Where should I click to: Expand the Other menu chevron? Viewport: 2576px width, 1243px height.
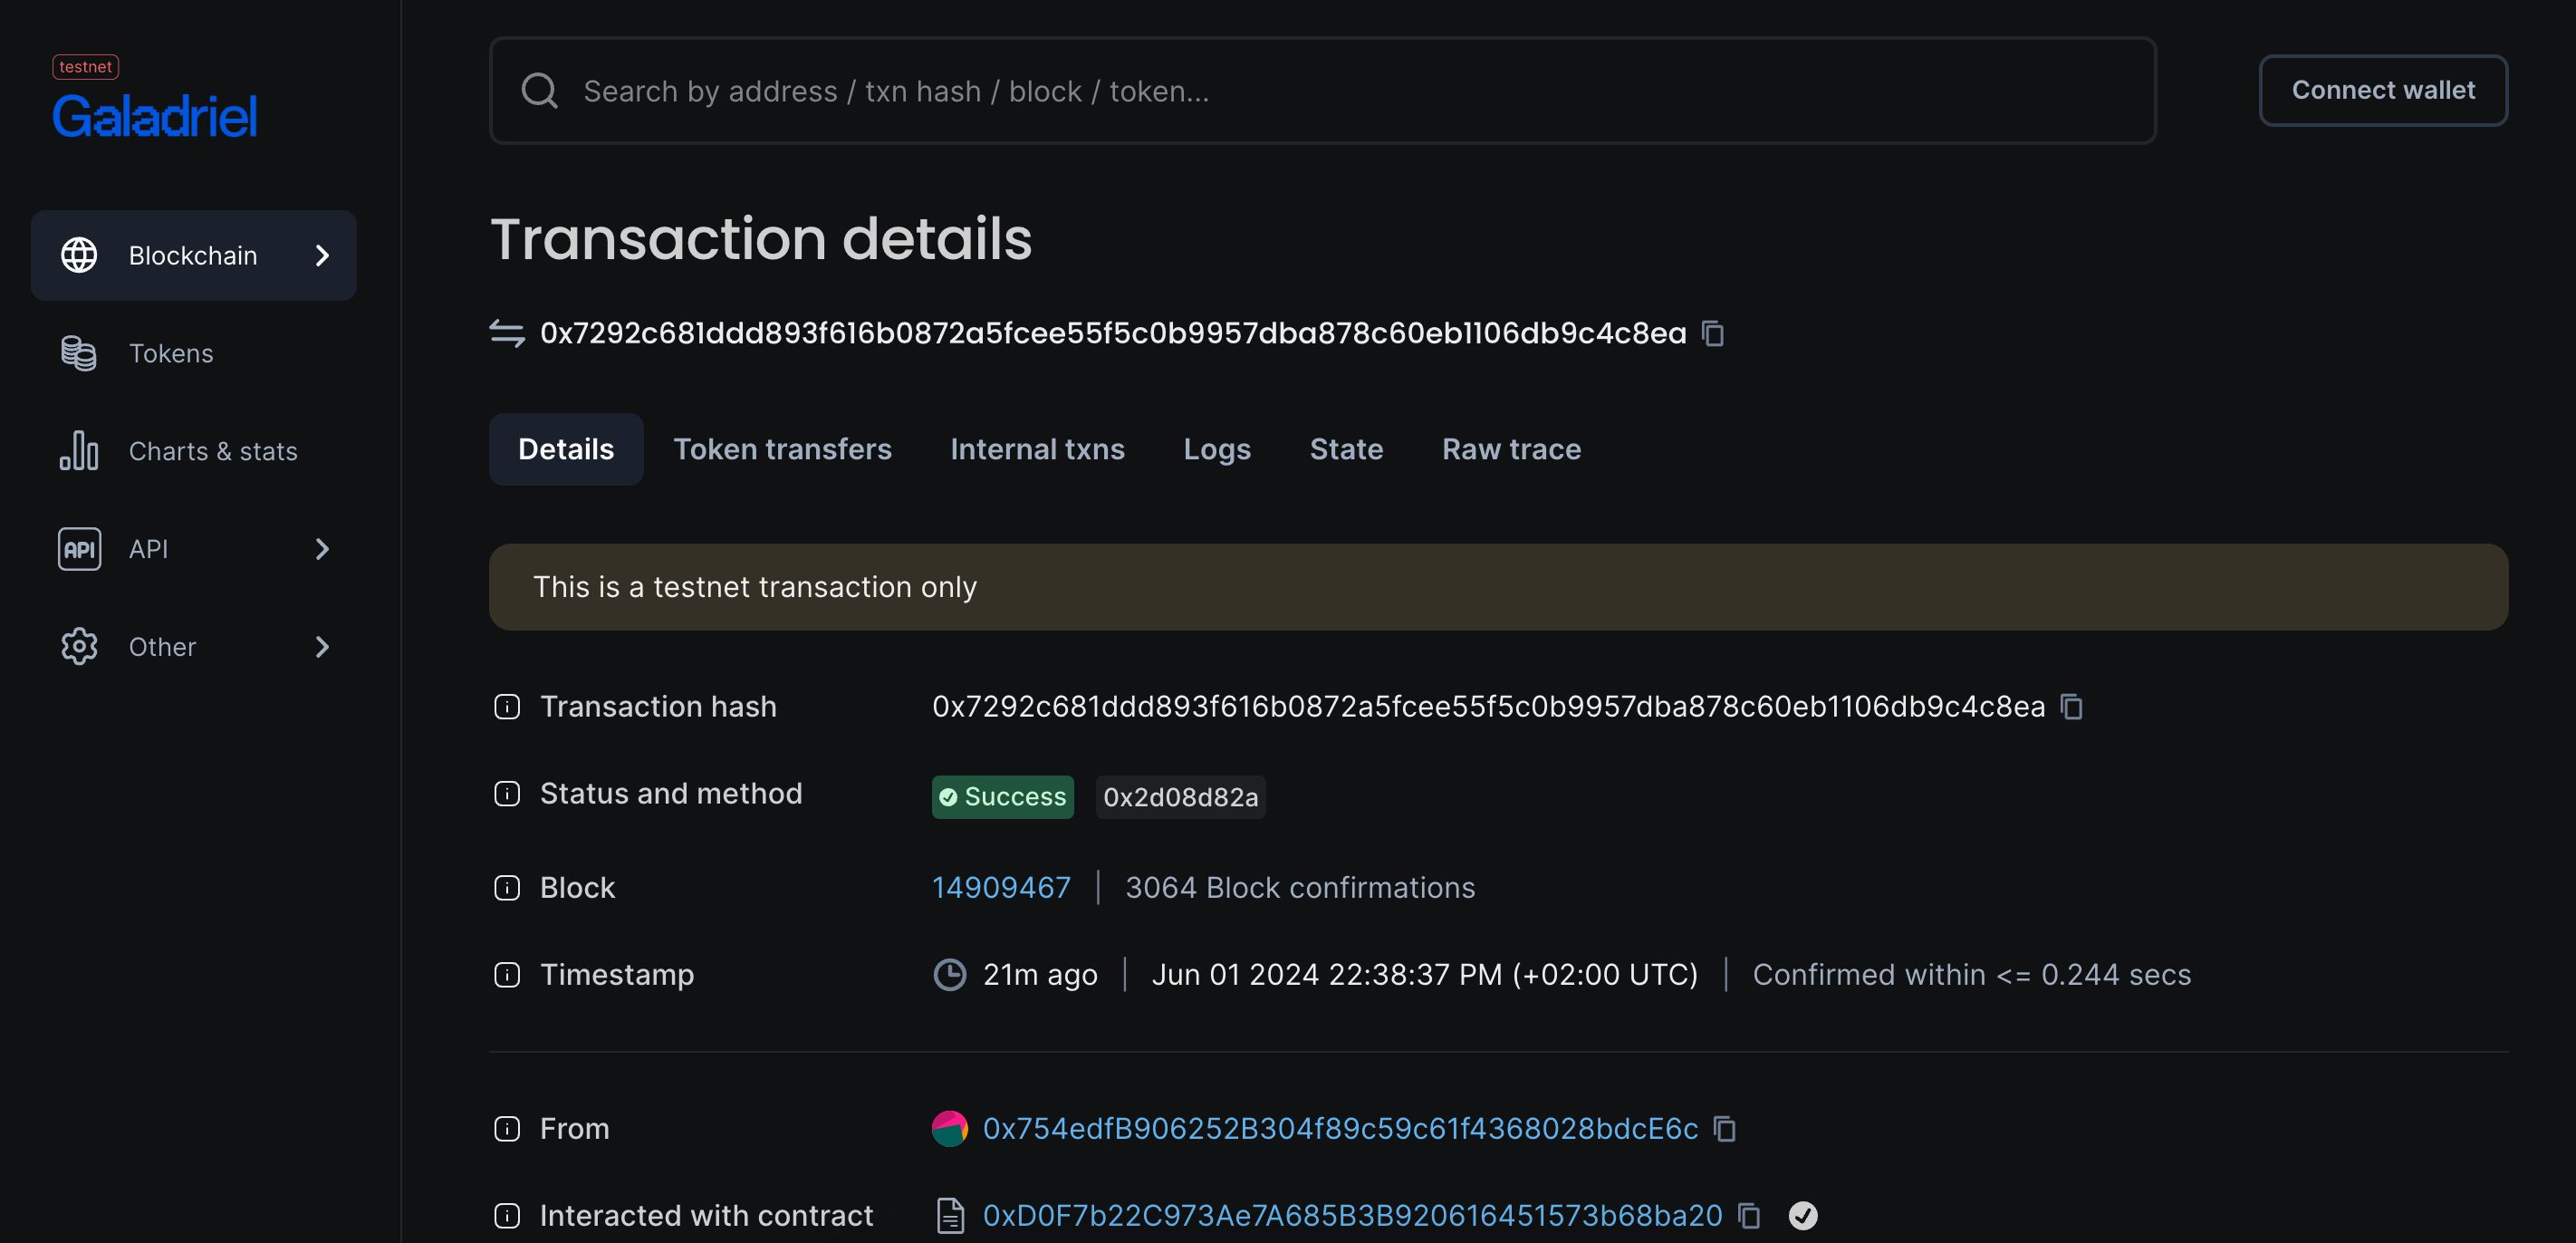click(322, 647)
